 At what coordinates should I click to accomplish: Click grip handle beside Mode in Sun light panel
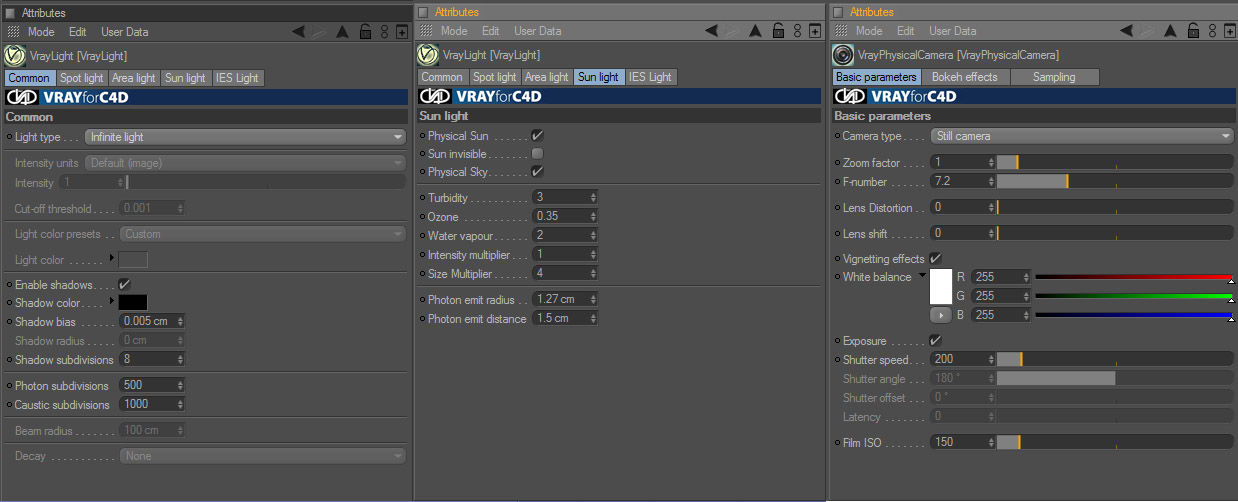(x=426, y=32)
